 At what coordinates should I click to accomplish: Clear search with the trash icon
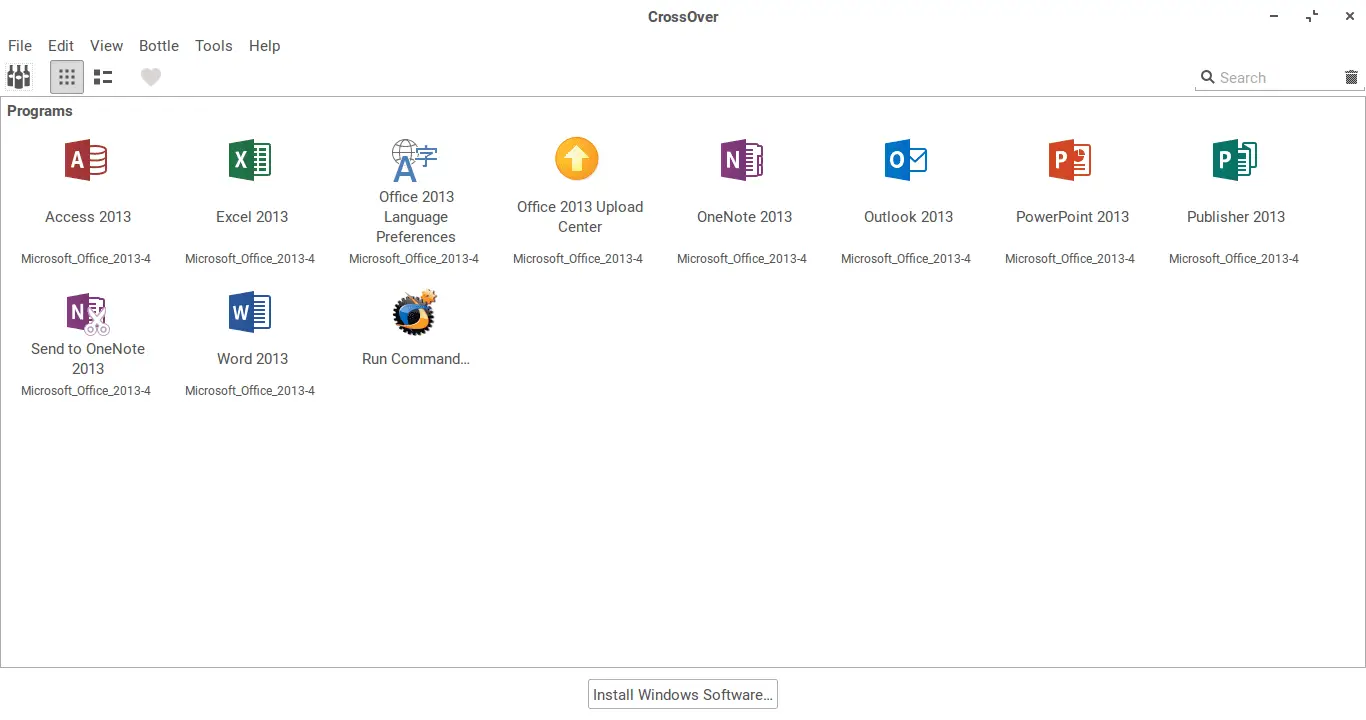1352,77
